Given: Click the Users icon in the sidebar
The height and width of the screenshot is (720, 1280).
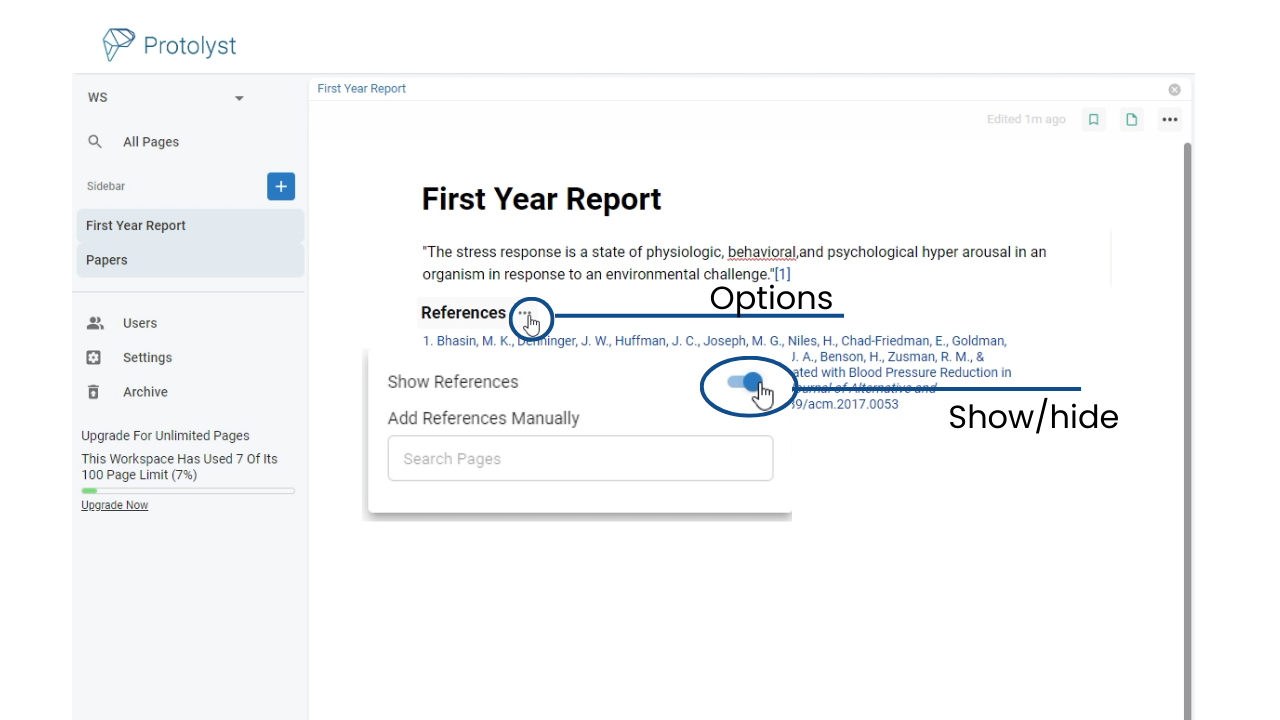Looking at the screenshot, I should tap(95, 323).
